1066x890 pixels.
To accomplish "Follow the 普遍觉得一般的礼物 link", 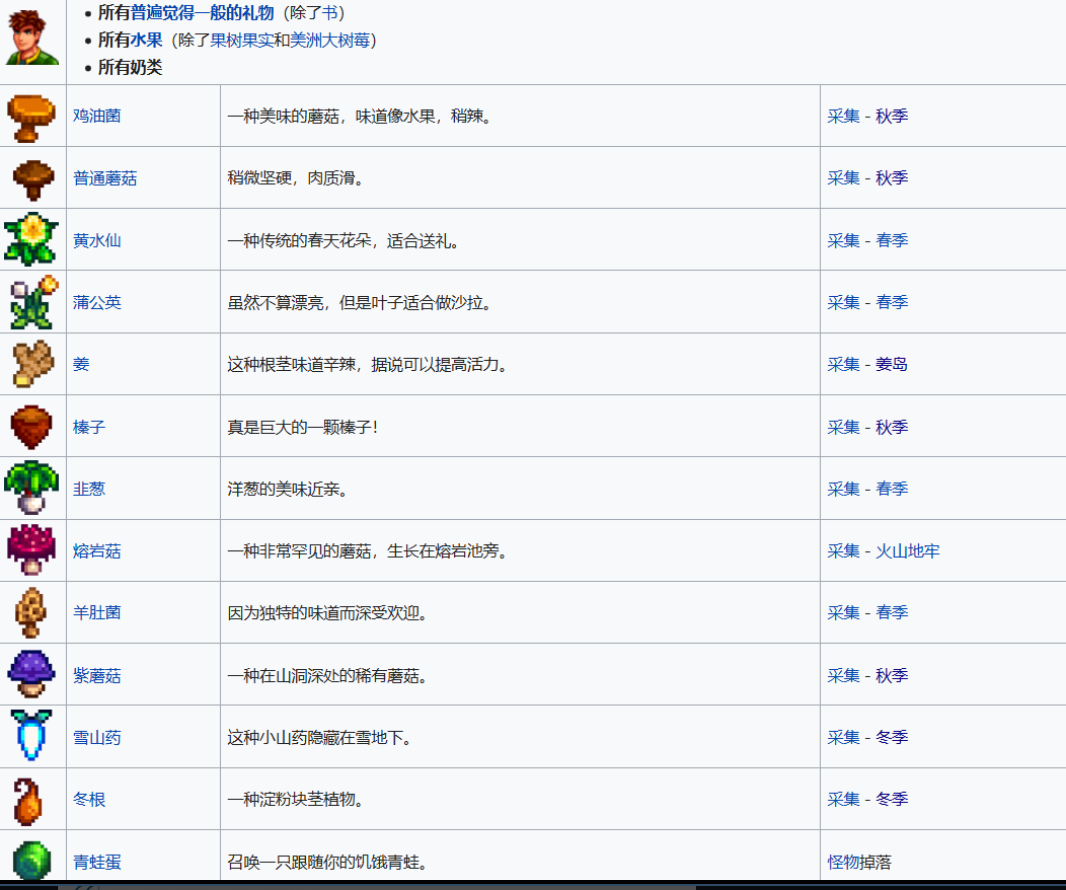I will coord(202,13).
